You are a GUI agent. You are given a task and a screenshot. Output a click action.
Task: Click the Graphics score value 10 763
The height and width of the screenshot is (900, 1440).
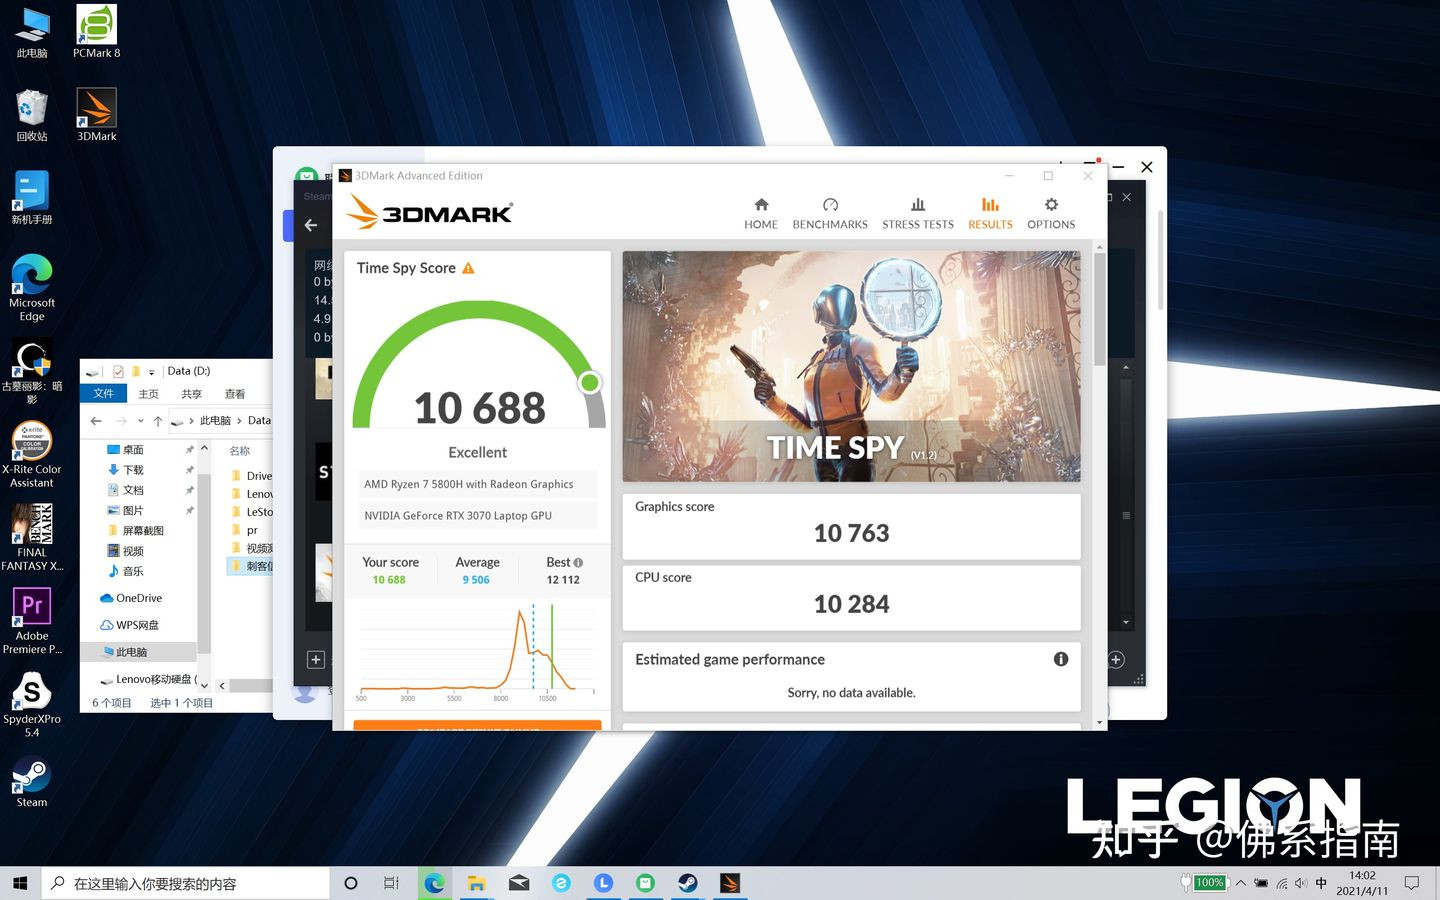(851, 533)
